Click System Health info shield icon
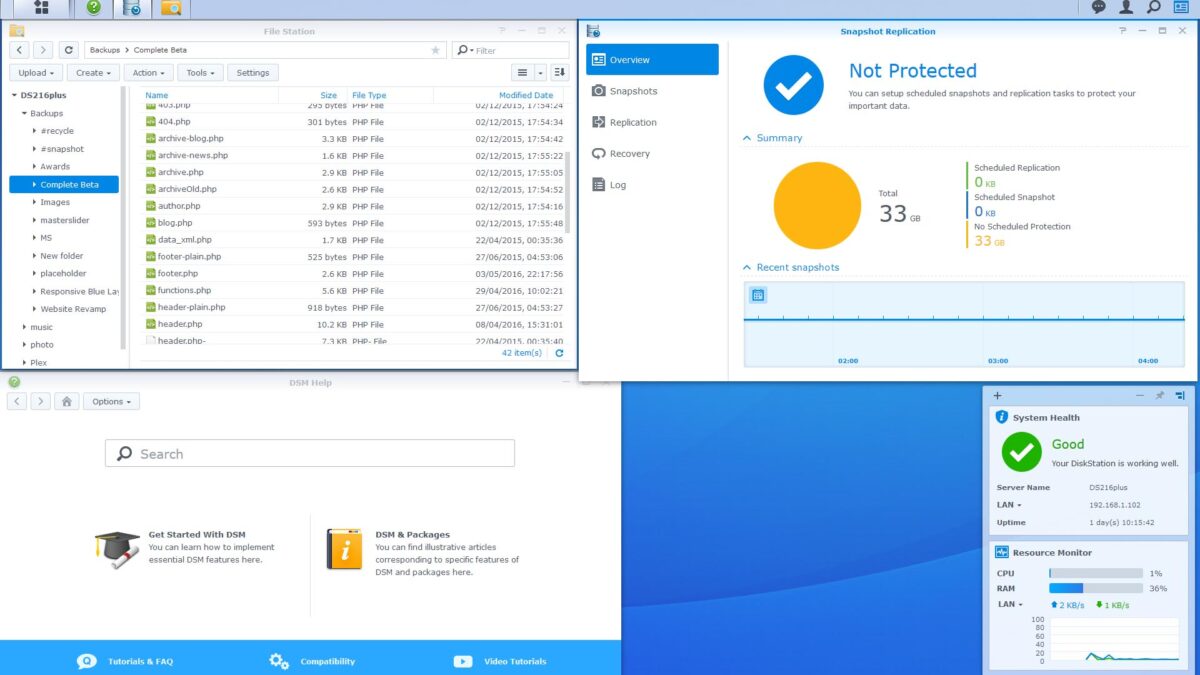Image resolution: width=1200 pixels, height=675 pixels. (1002, 417)
